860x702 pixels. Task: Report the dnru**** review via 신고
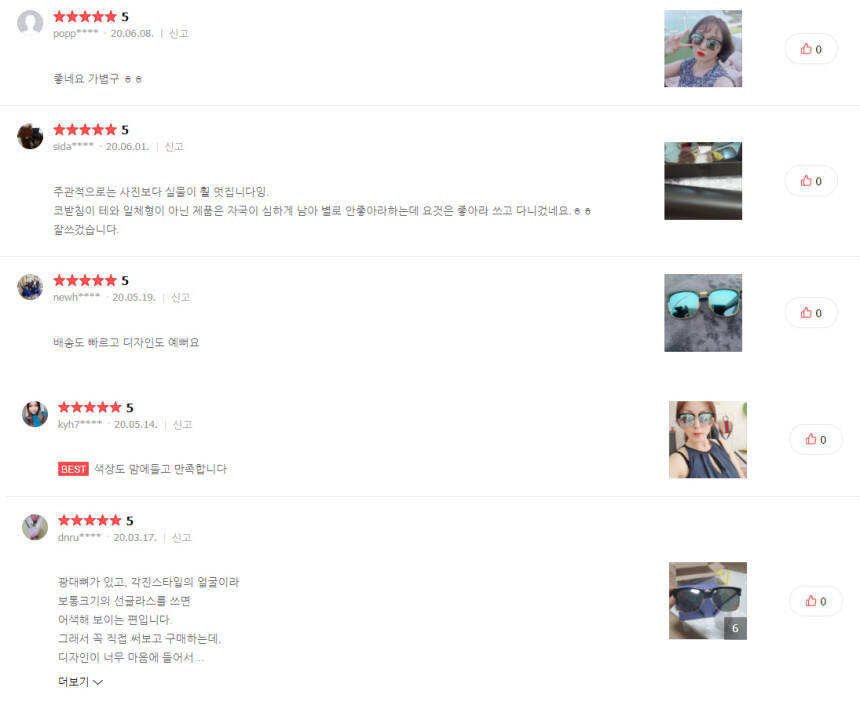coord(182,537)
